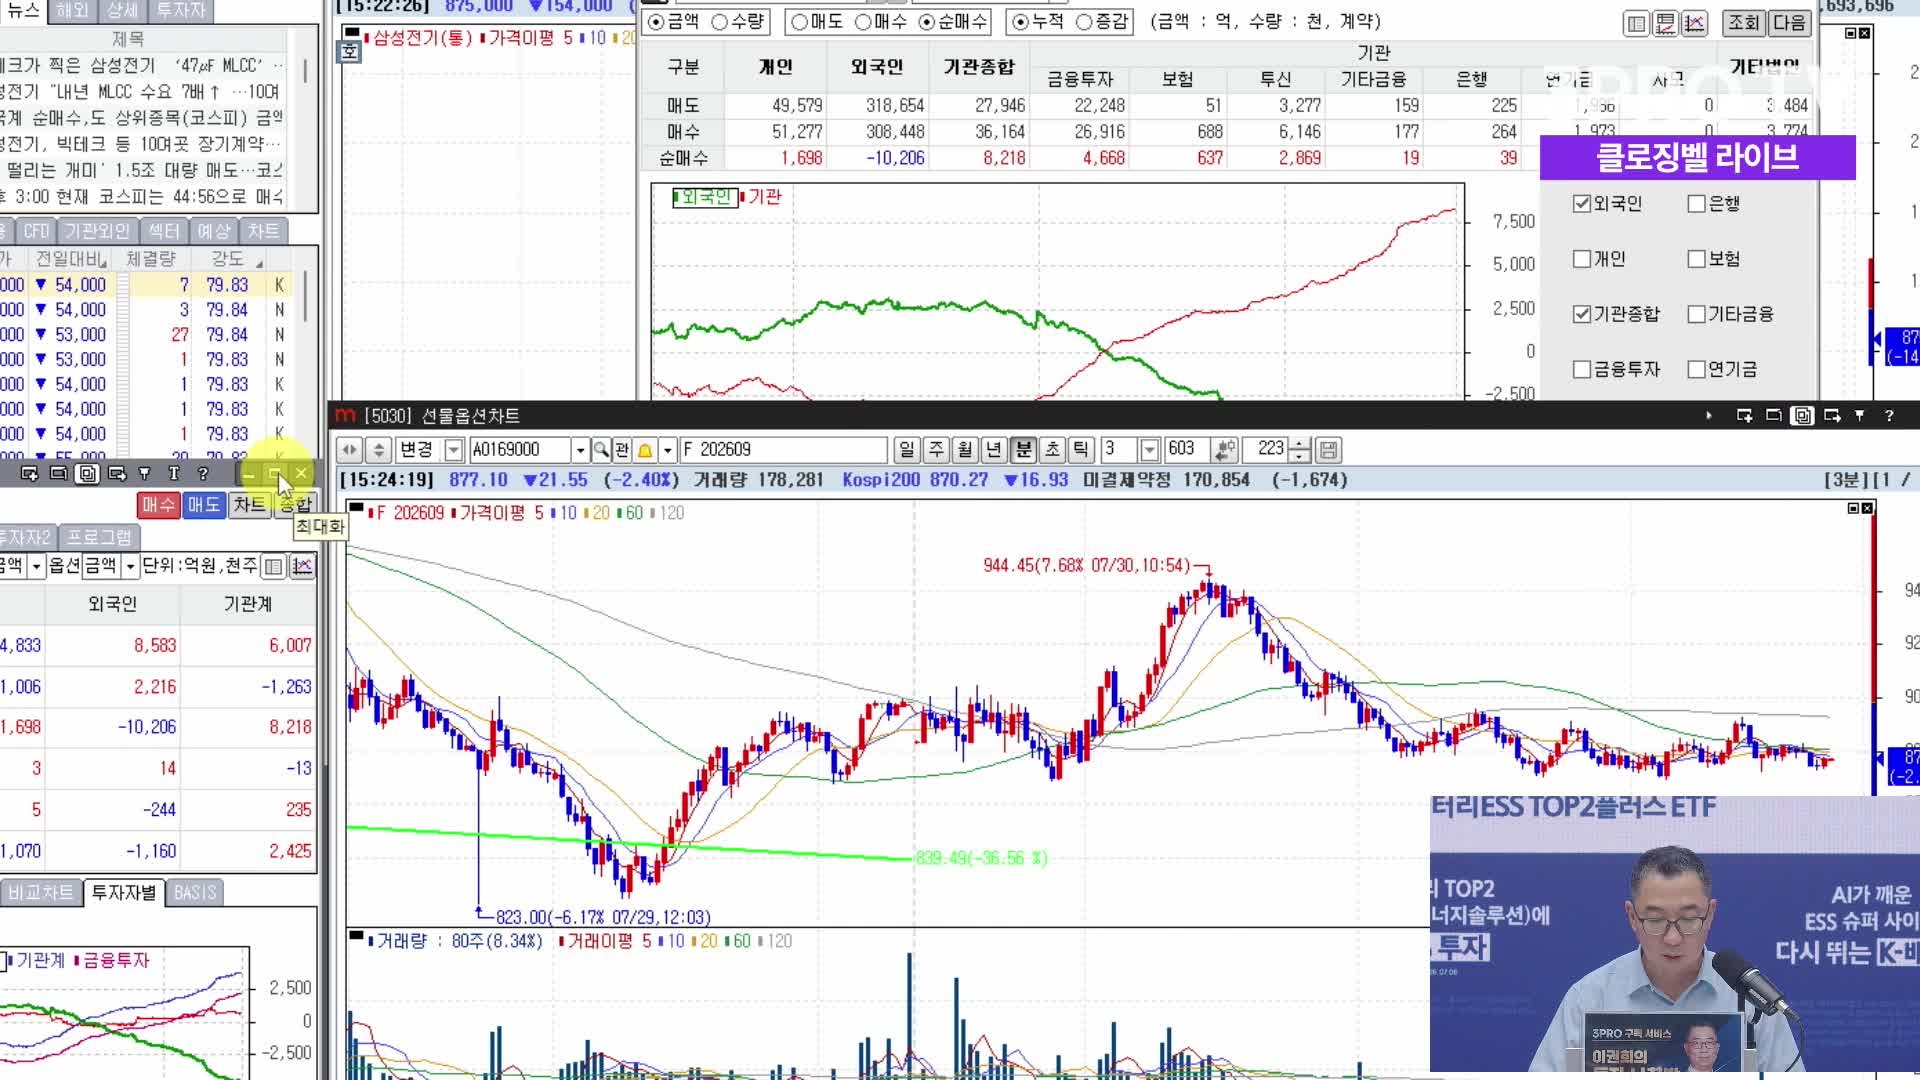Viewport: 1920px width, 1080px height.
Task: Click the chart layout icon right of the 223 stepper
Action: (1328, 450)
